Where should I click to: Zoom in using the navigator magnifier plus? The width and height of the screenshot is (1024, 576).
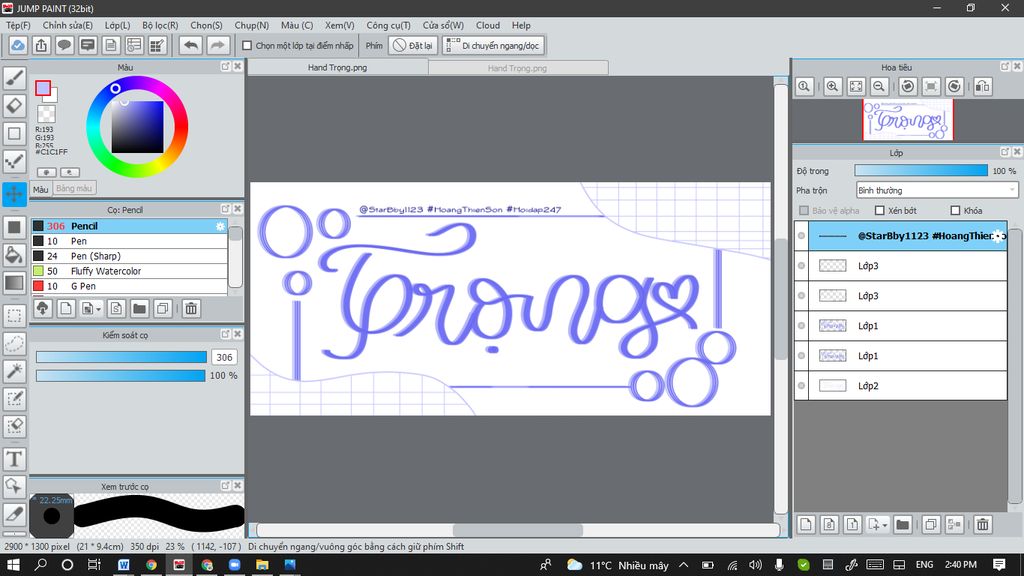tap(832, 86)
